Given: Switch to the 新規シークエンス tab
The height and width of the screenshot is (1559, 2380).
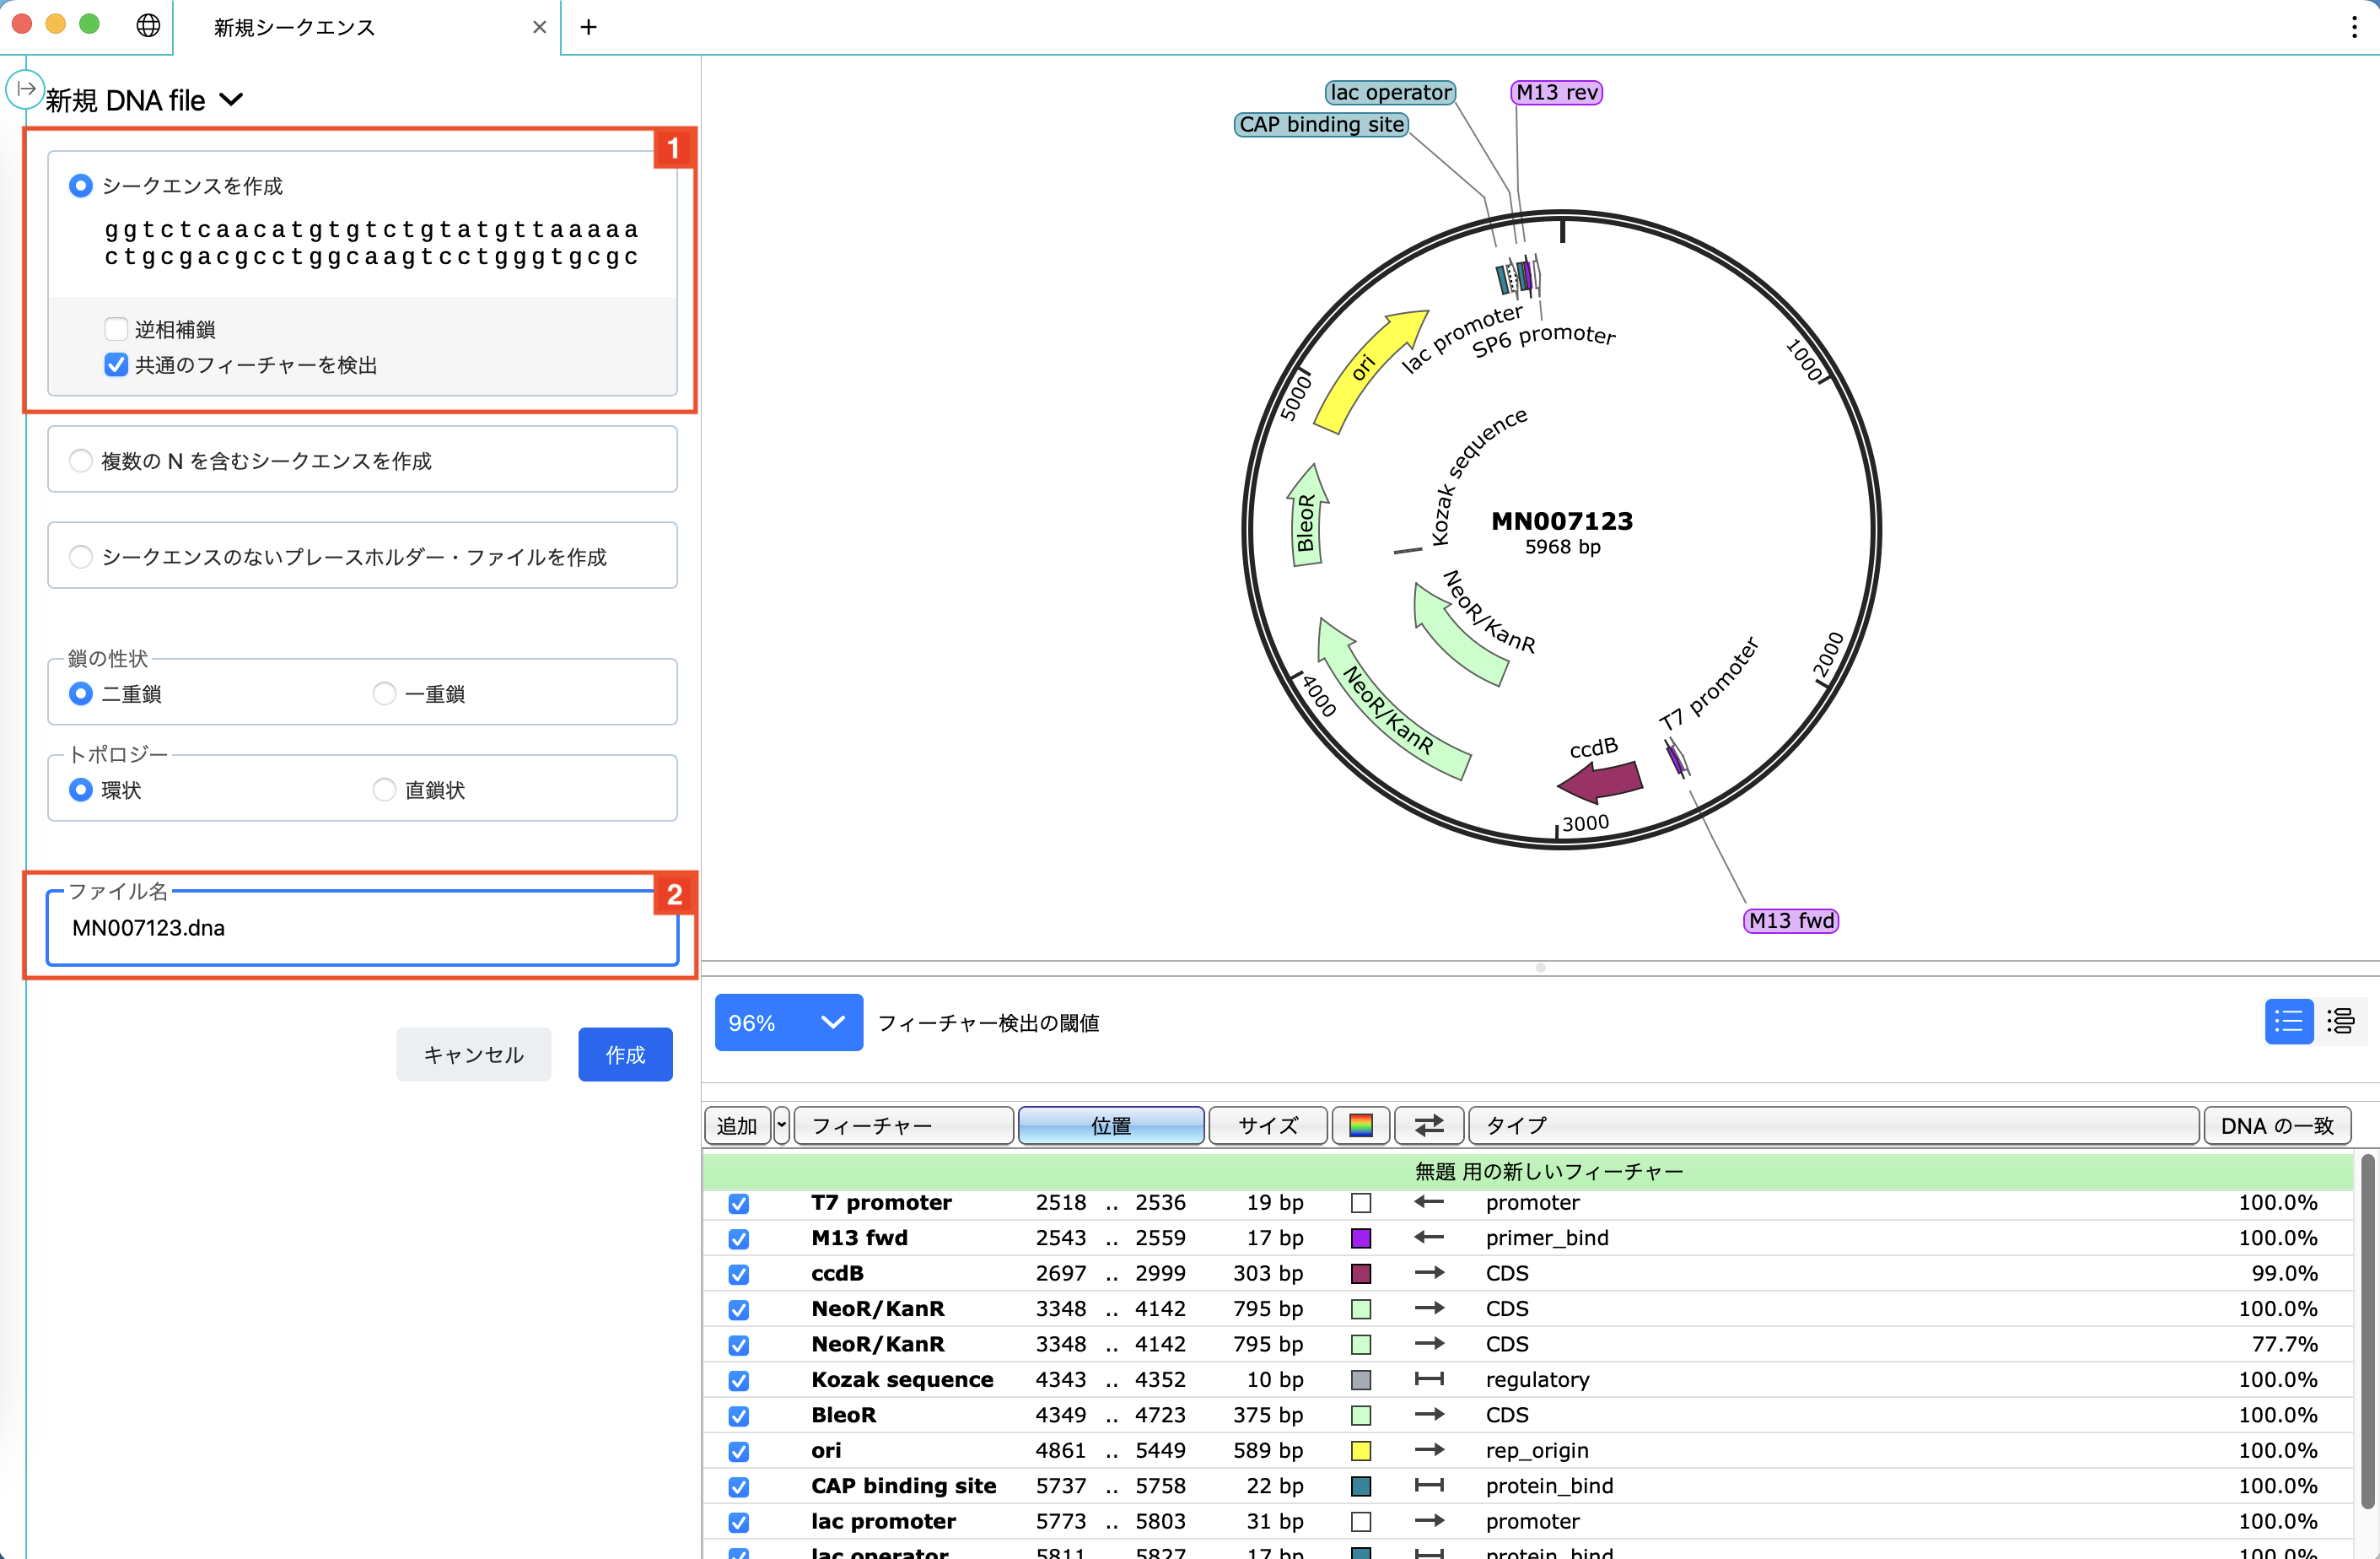Looking at the screenshot, I should tap(291, 27).
